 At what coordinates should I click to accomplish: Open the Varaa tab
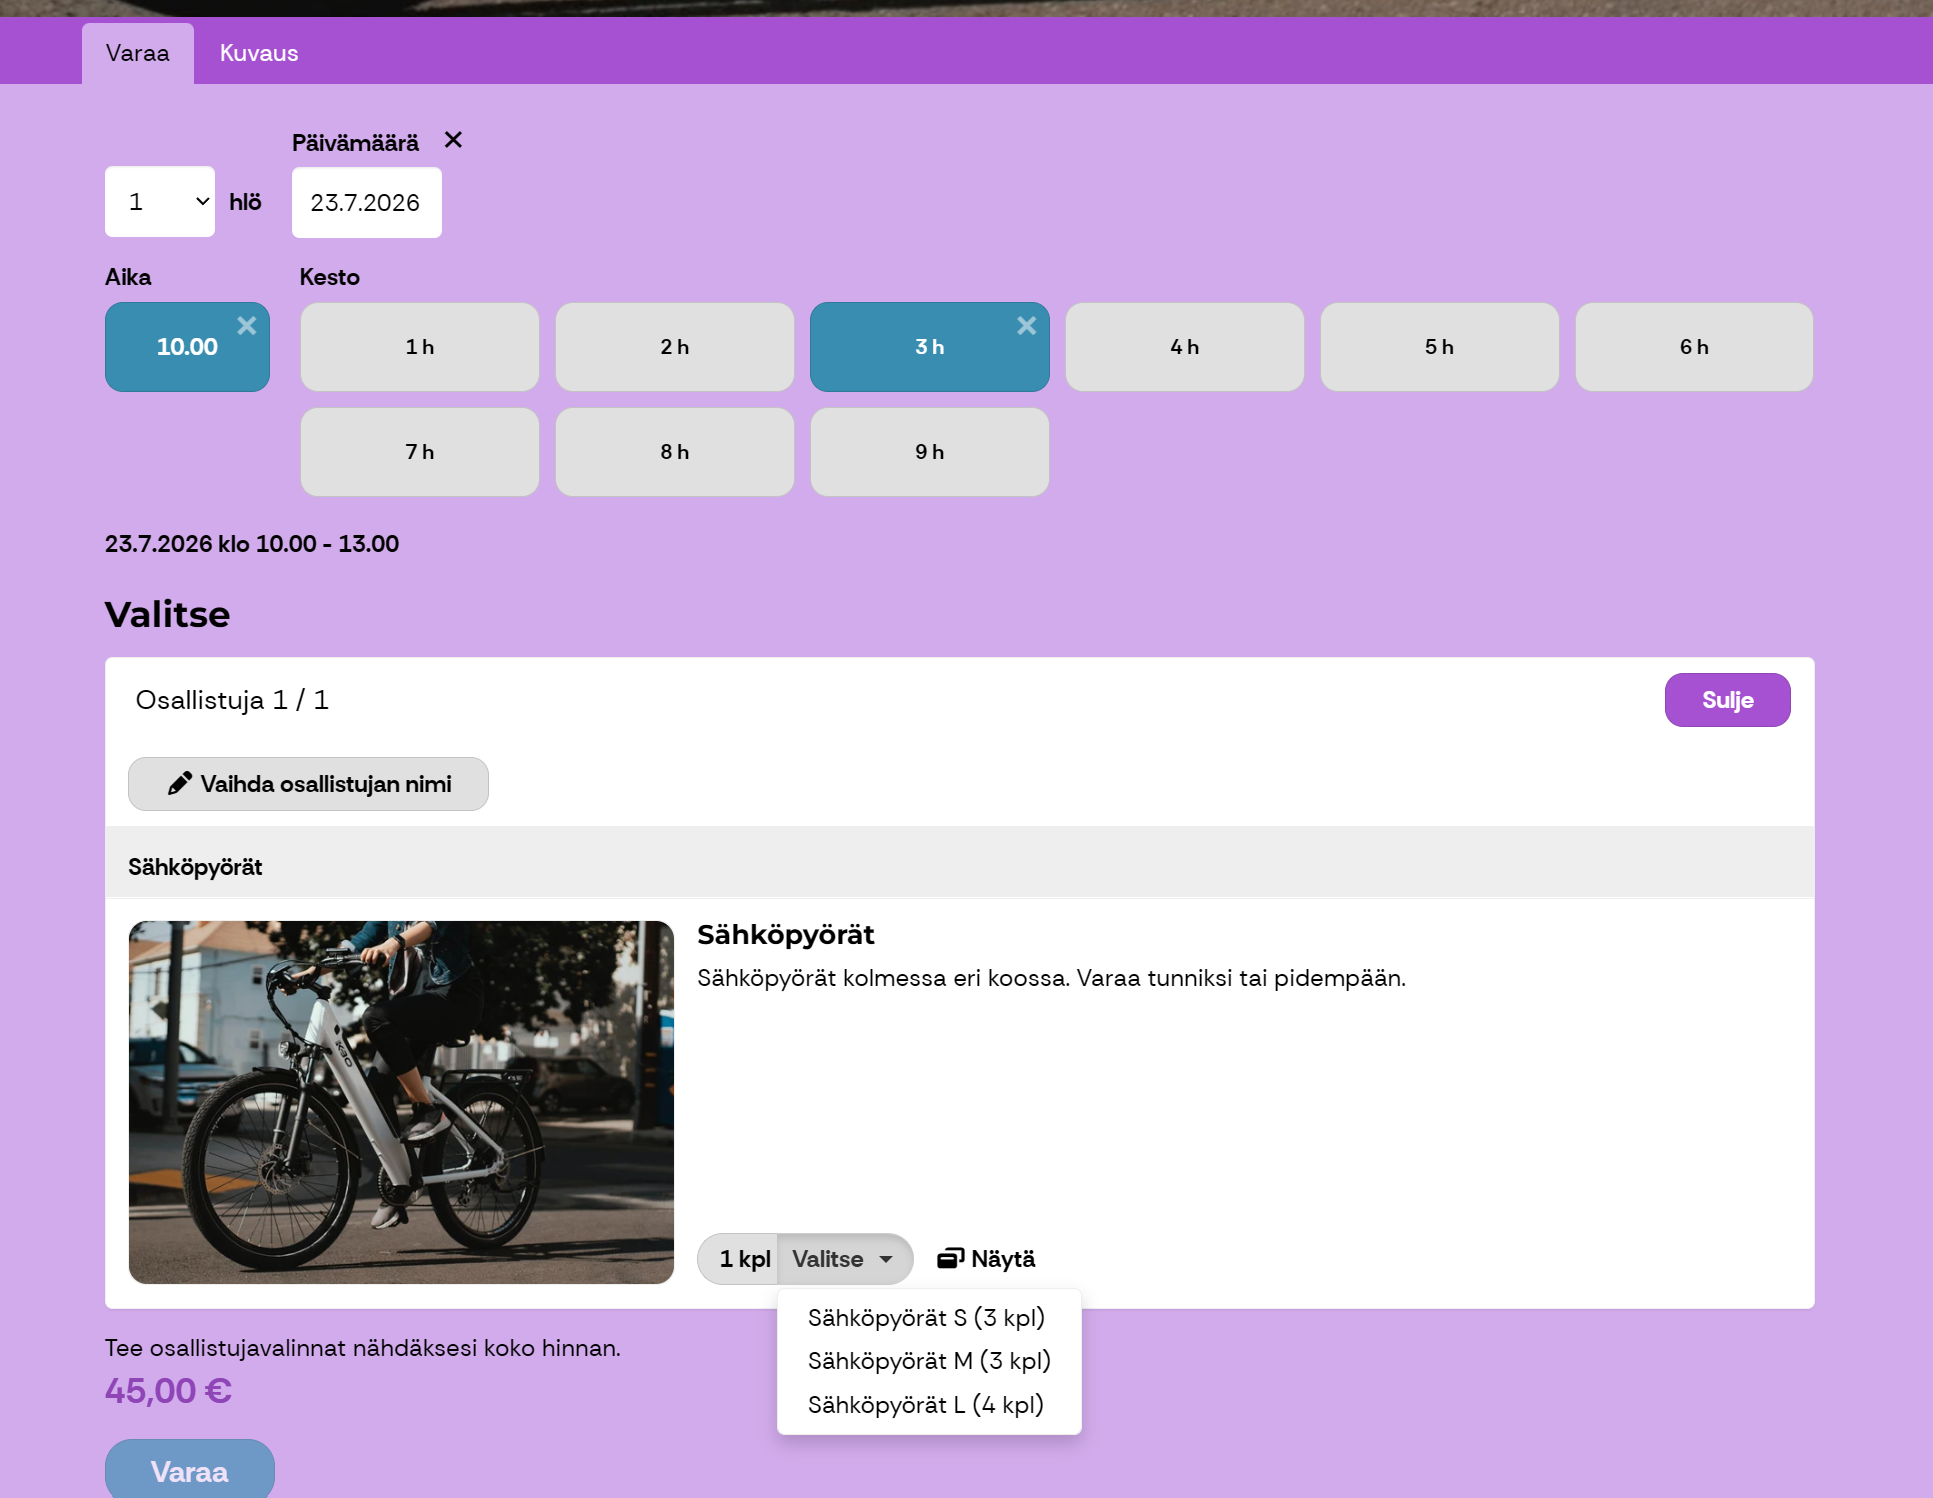[138, 53]
